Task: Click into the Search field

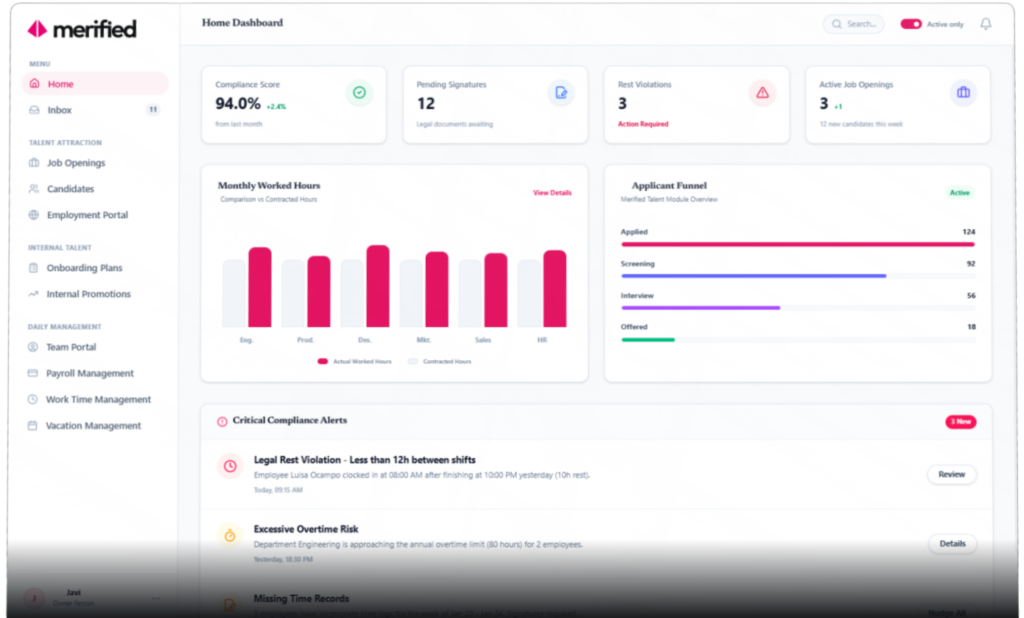Action: click(853, 24)
